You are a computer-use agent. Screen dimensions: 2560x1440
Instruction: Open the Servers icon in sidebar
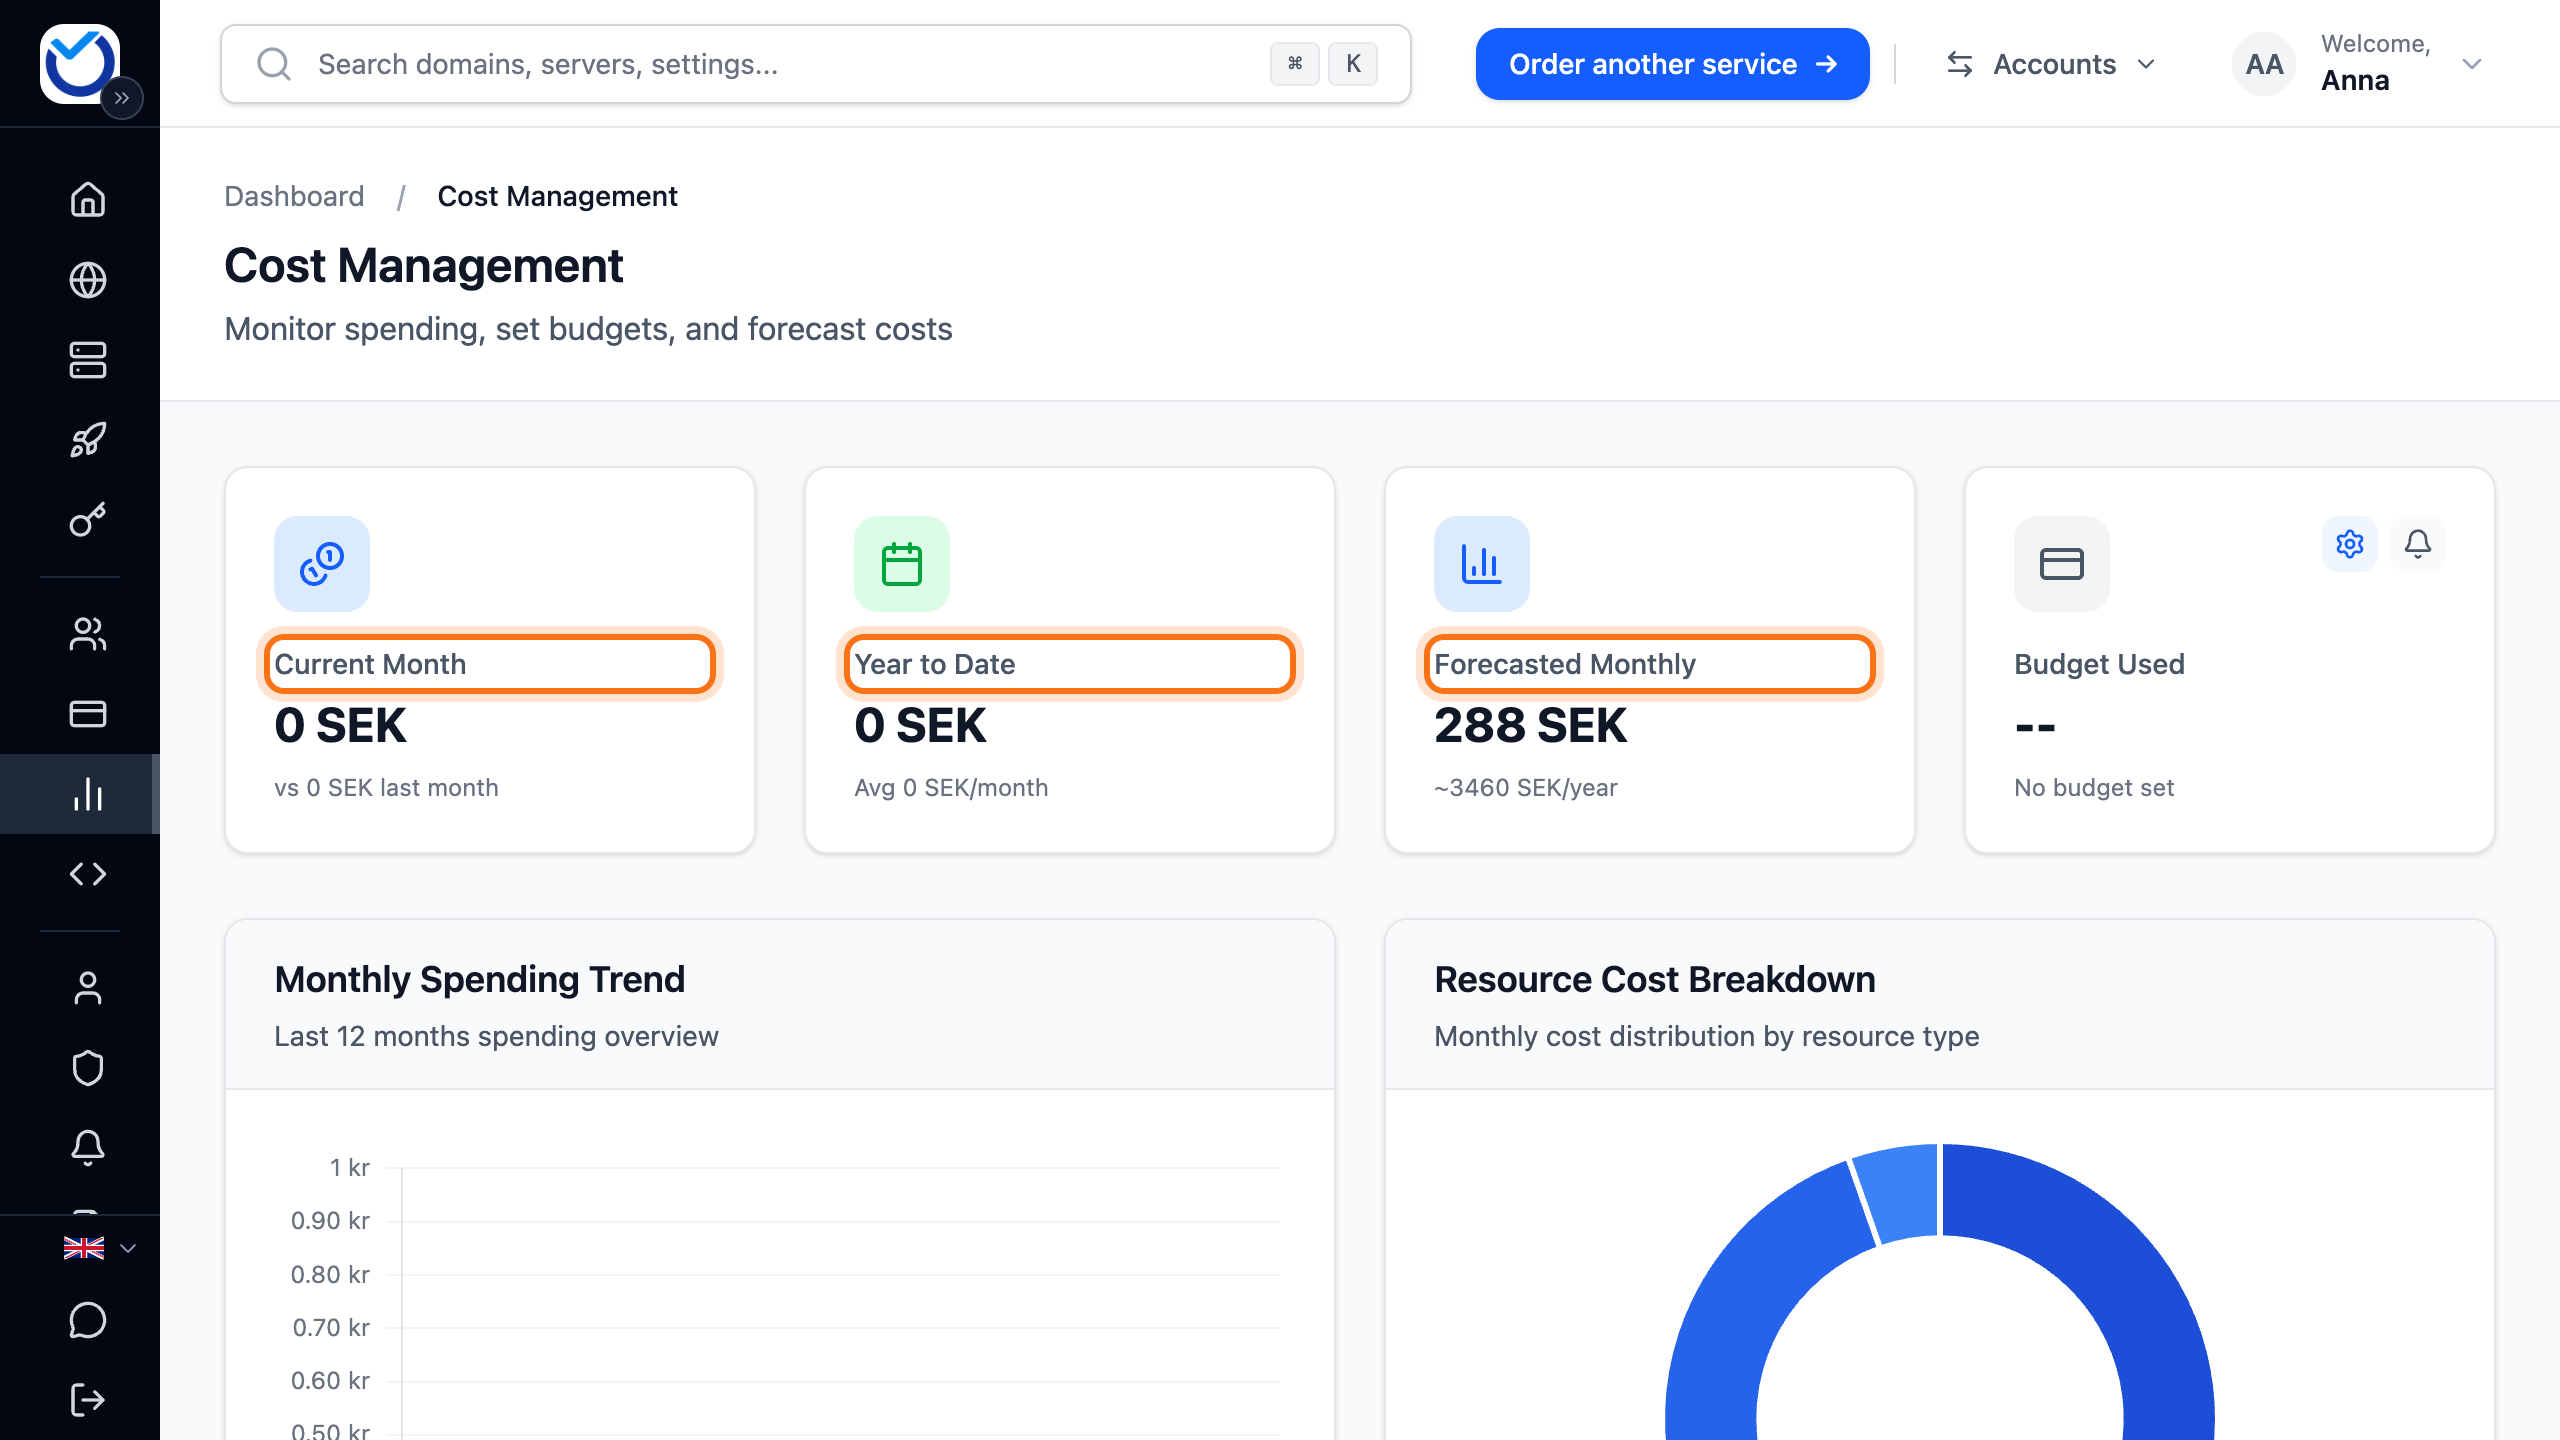pyautogui.click(x=88, y=360)
